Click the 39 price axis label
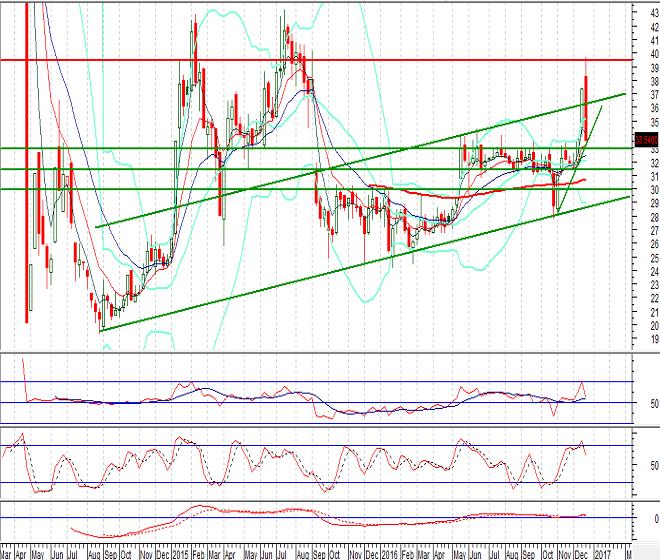The image size is (660, 560). click(655, 68)
